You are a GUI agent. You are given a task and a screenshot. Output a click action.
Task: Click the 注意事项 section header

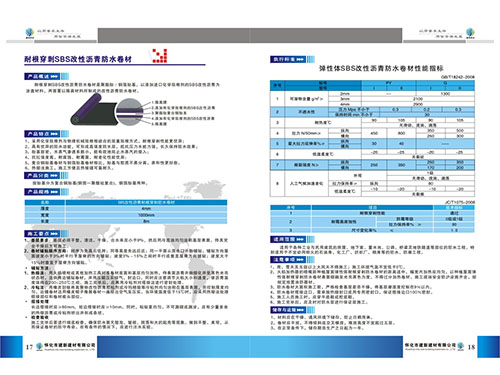click(292, 259)
